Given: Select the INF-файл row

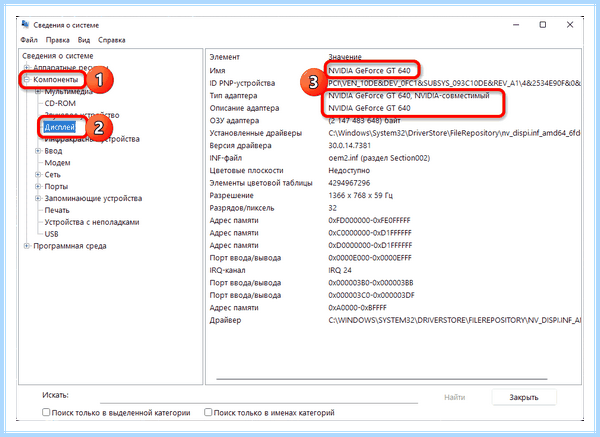Looking at the screenshot, I should [x=393, y=158].
